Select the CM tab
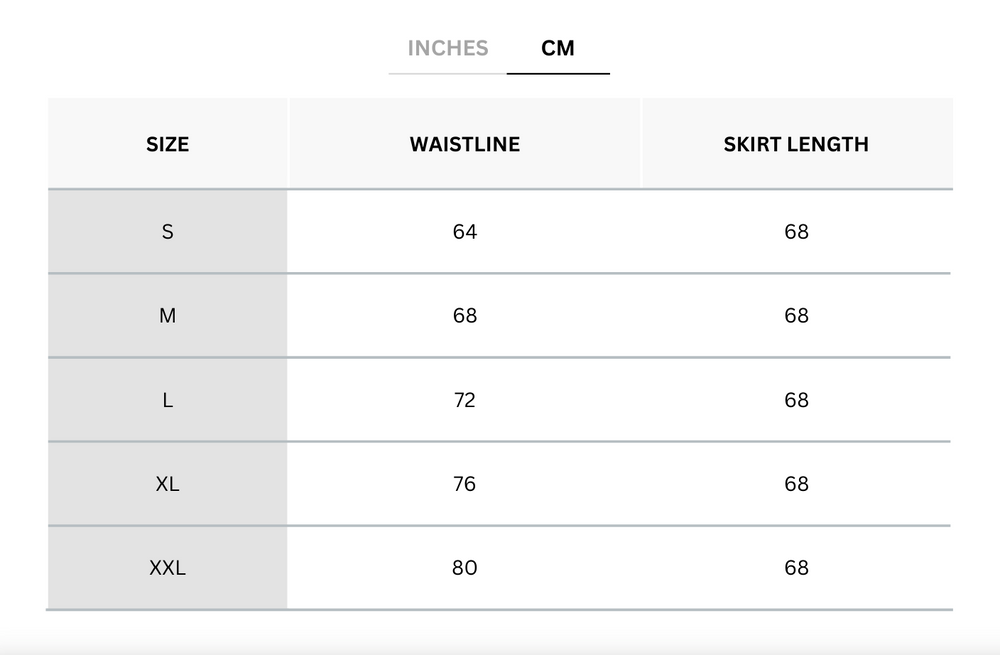Viewport: 1000px width, 655px height. pos(558,48)
